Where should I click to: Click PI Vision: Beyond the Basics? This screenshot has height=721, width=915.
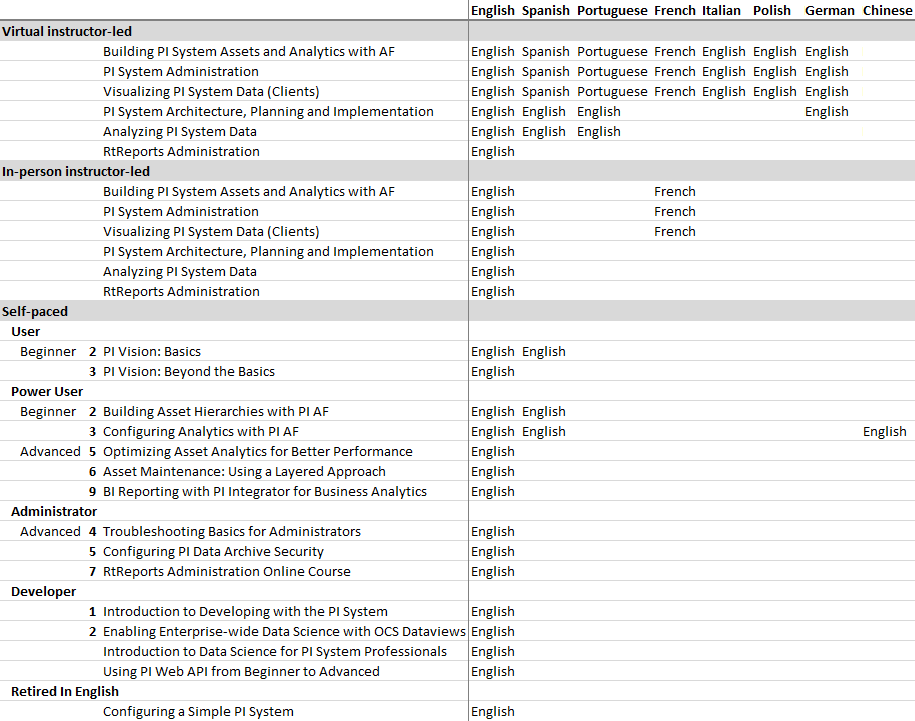pos(189,371)
